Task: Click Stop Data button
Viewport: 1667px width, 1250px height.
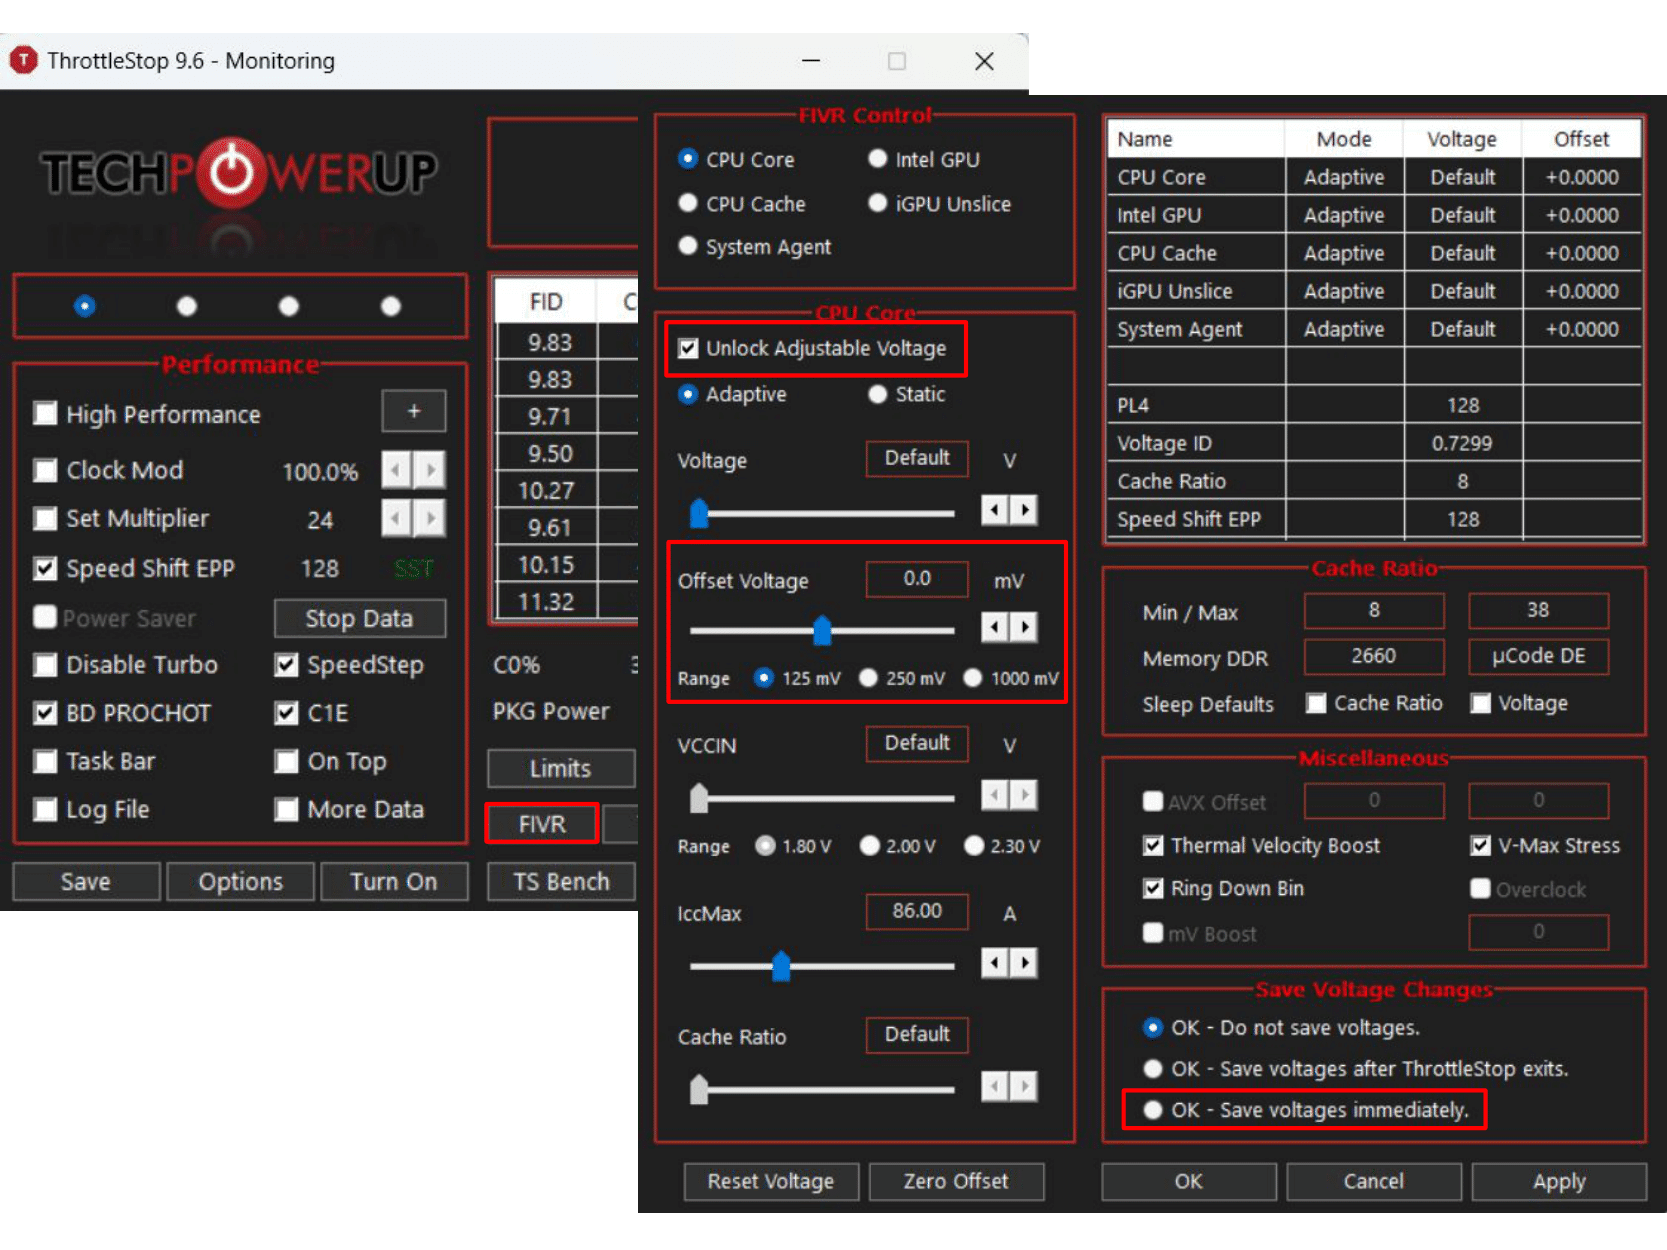Action: [x=360, y=618]
